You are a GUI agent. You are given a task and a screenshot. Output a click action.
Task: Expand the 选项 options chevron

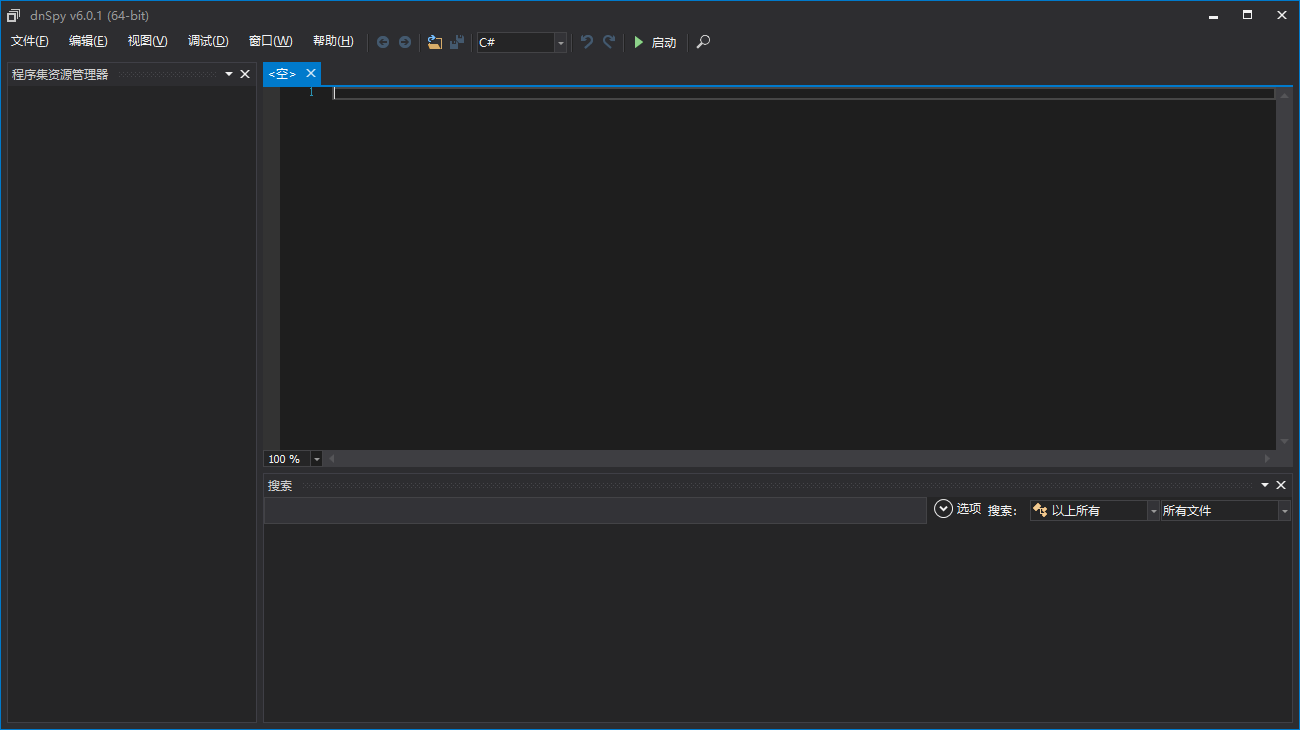943,509
